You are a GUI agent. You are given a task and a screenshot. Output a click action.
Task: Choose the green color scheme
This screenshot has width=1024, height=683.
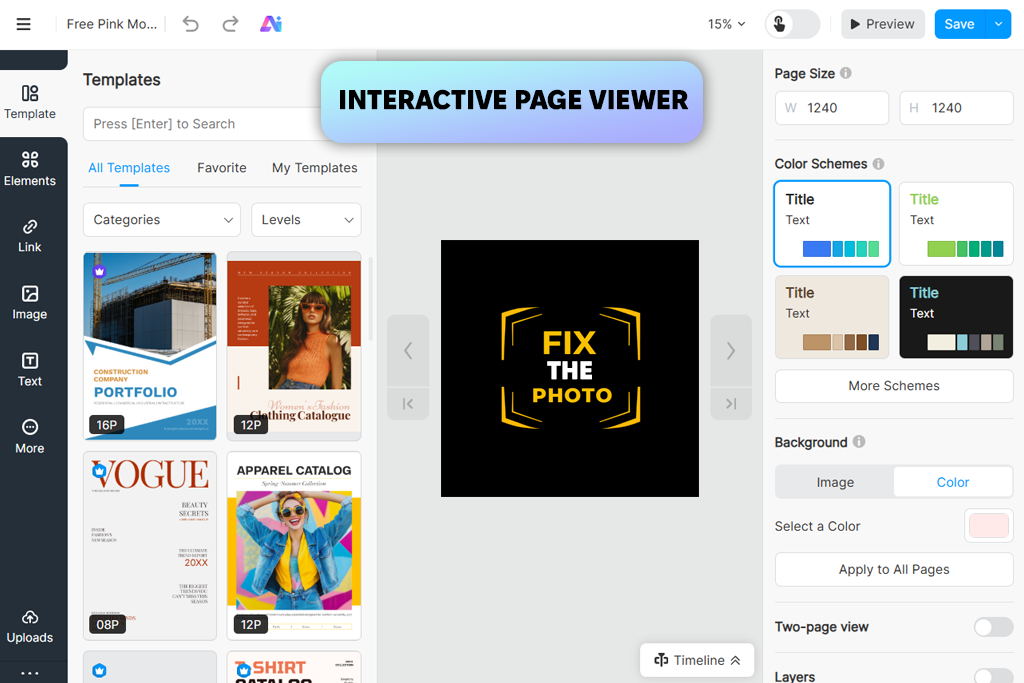[x=956, y=223]
